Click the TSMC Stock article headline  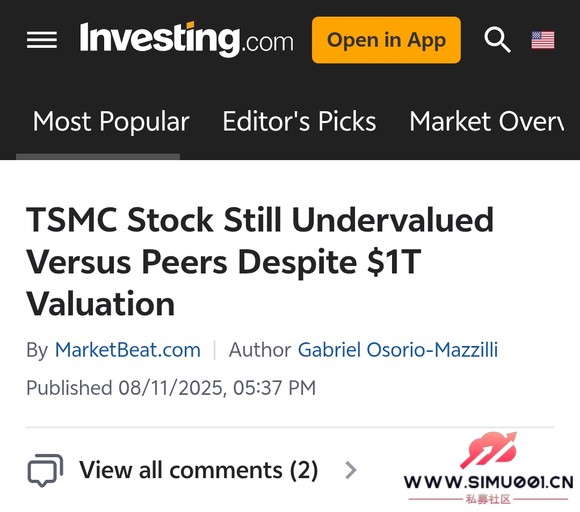coord(260,262)
